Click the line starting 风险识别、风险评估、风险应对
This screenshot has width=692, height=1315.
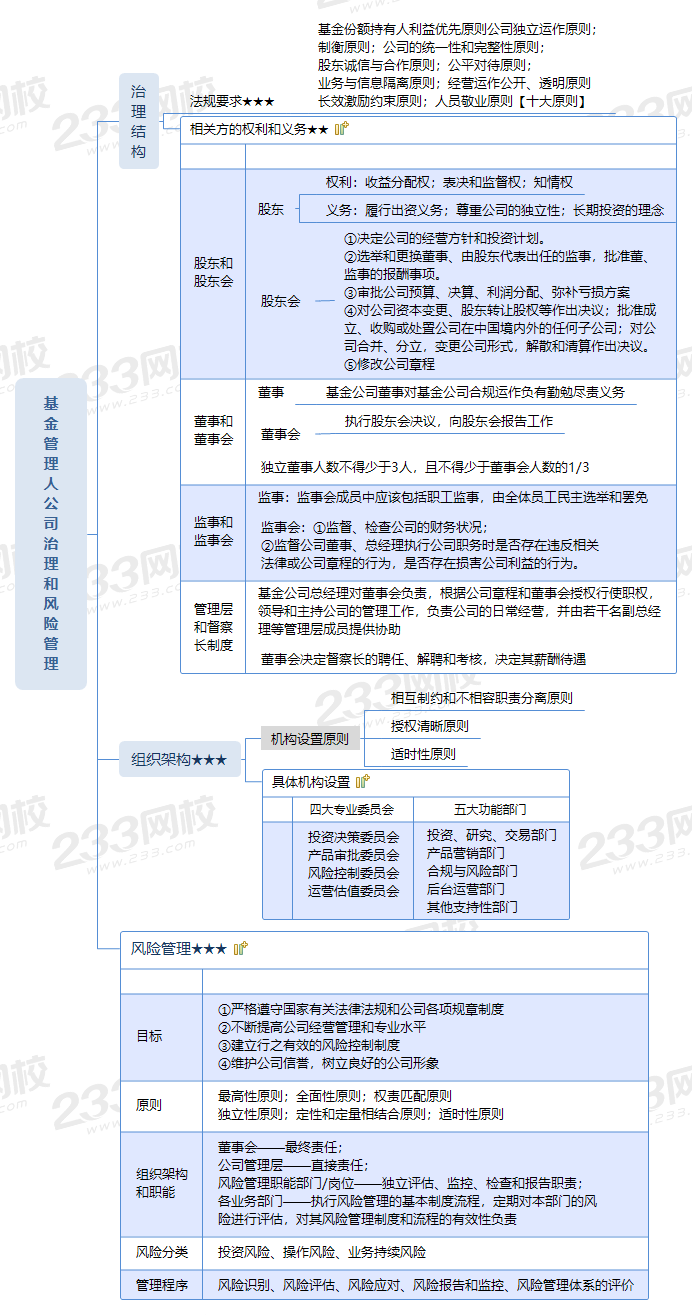pyautogui.click(x=425, y=1285)
